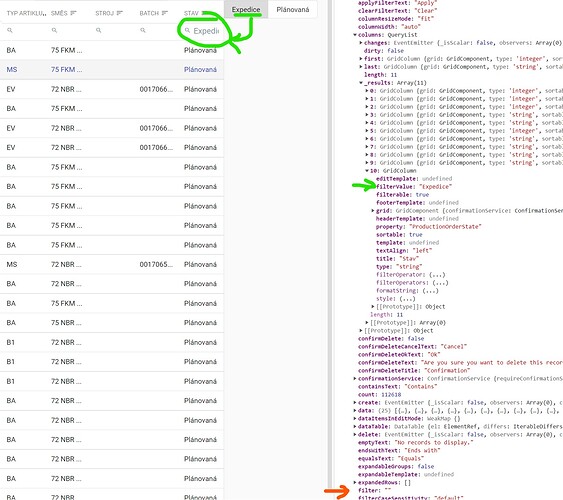Invoke the filterOperator (...) getter

click(437, 275)
